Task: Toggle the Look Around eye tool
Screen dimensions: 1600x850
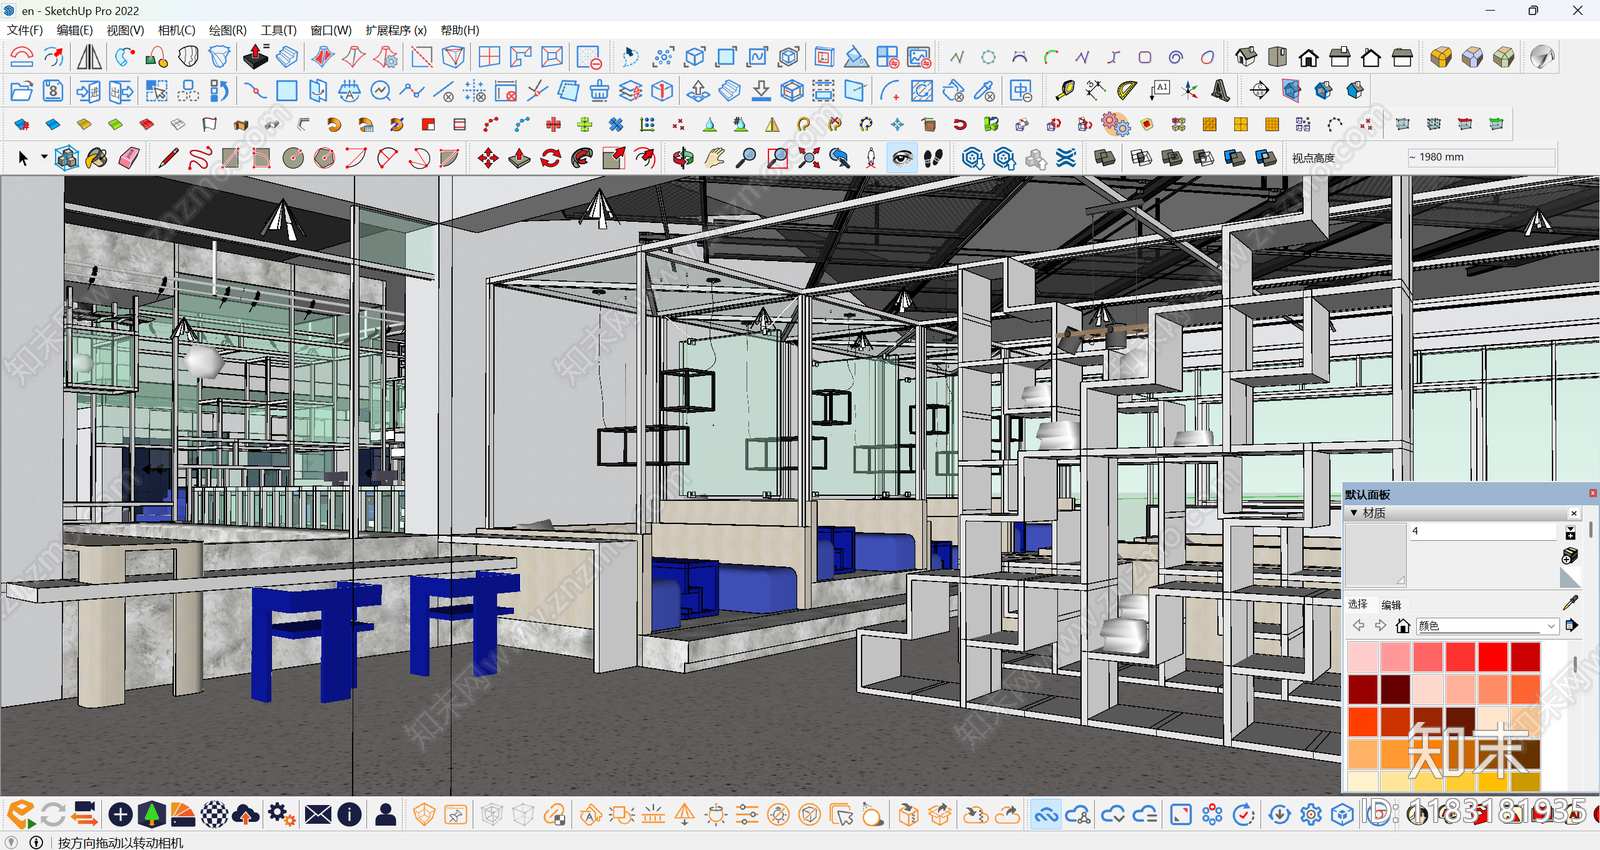Action: pyautogui.click(x=902, y=158)
